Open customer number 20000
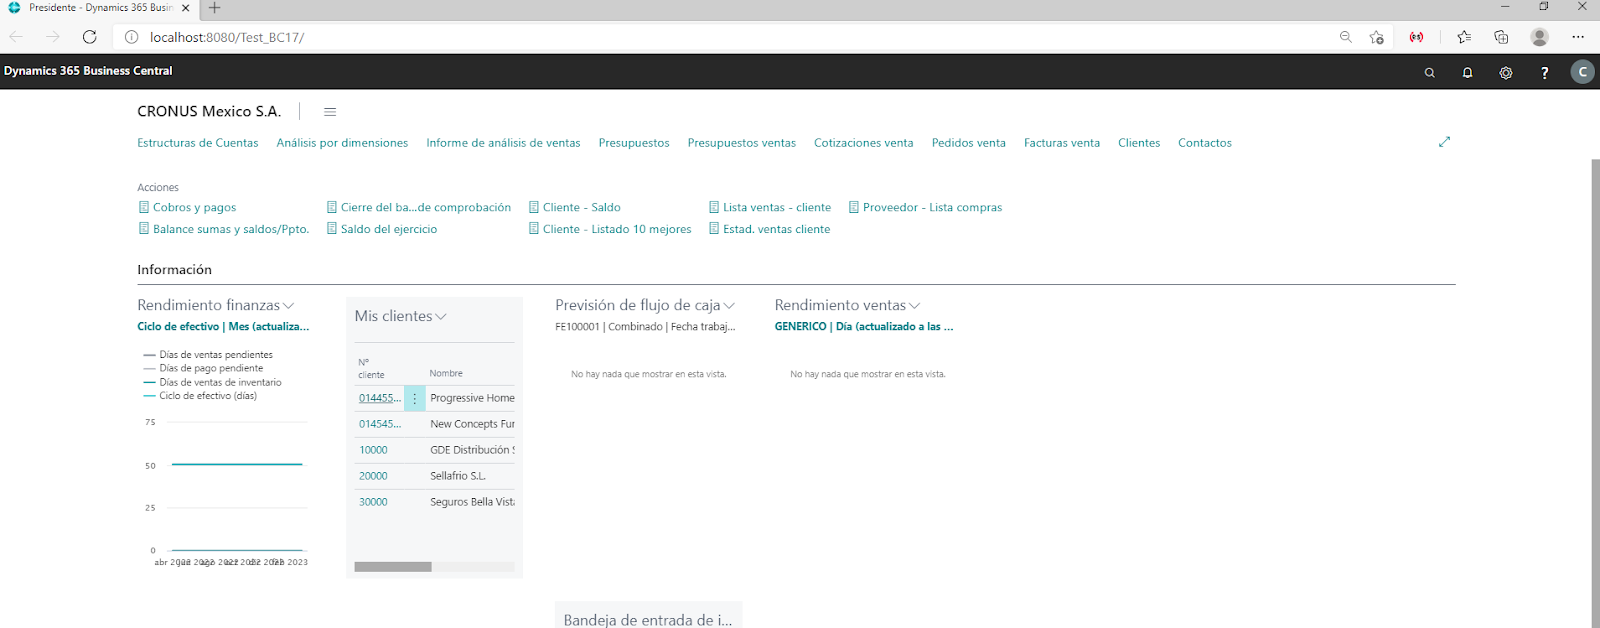This screenshot has width=1600, height=628. 373,476
